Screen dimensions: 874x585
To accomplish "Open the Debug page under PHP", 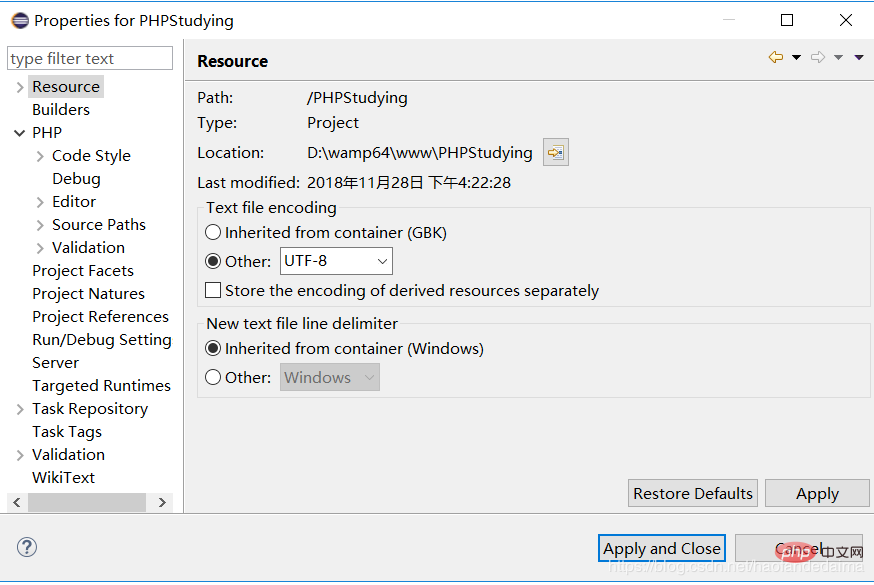I will coord(76,179).
